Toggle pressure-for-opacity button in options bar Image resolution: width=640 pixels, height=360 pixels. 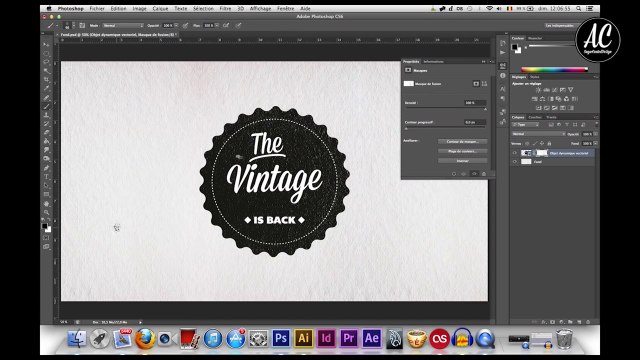(186, 25)
